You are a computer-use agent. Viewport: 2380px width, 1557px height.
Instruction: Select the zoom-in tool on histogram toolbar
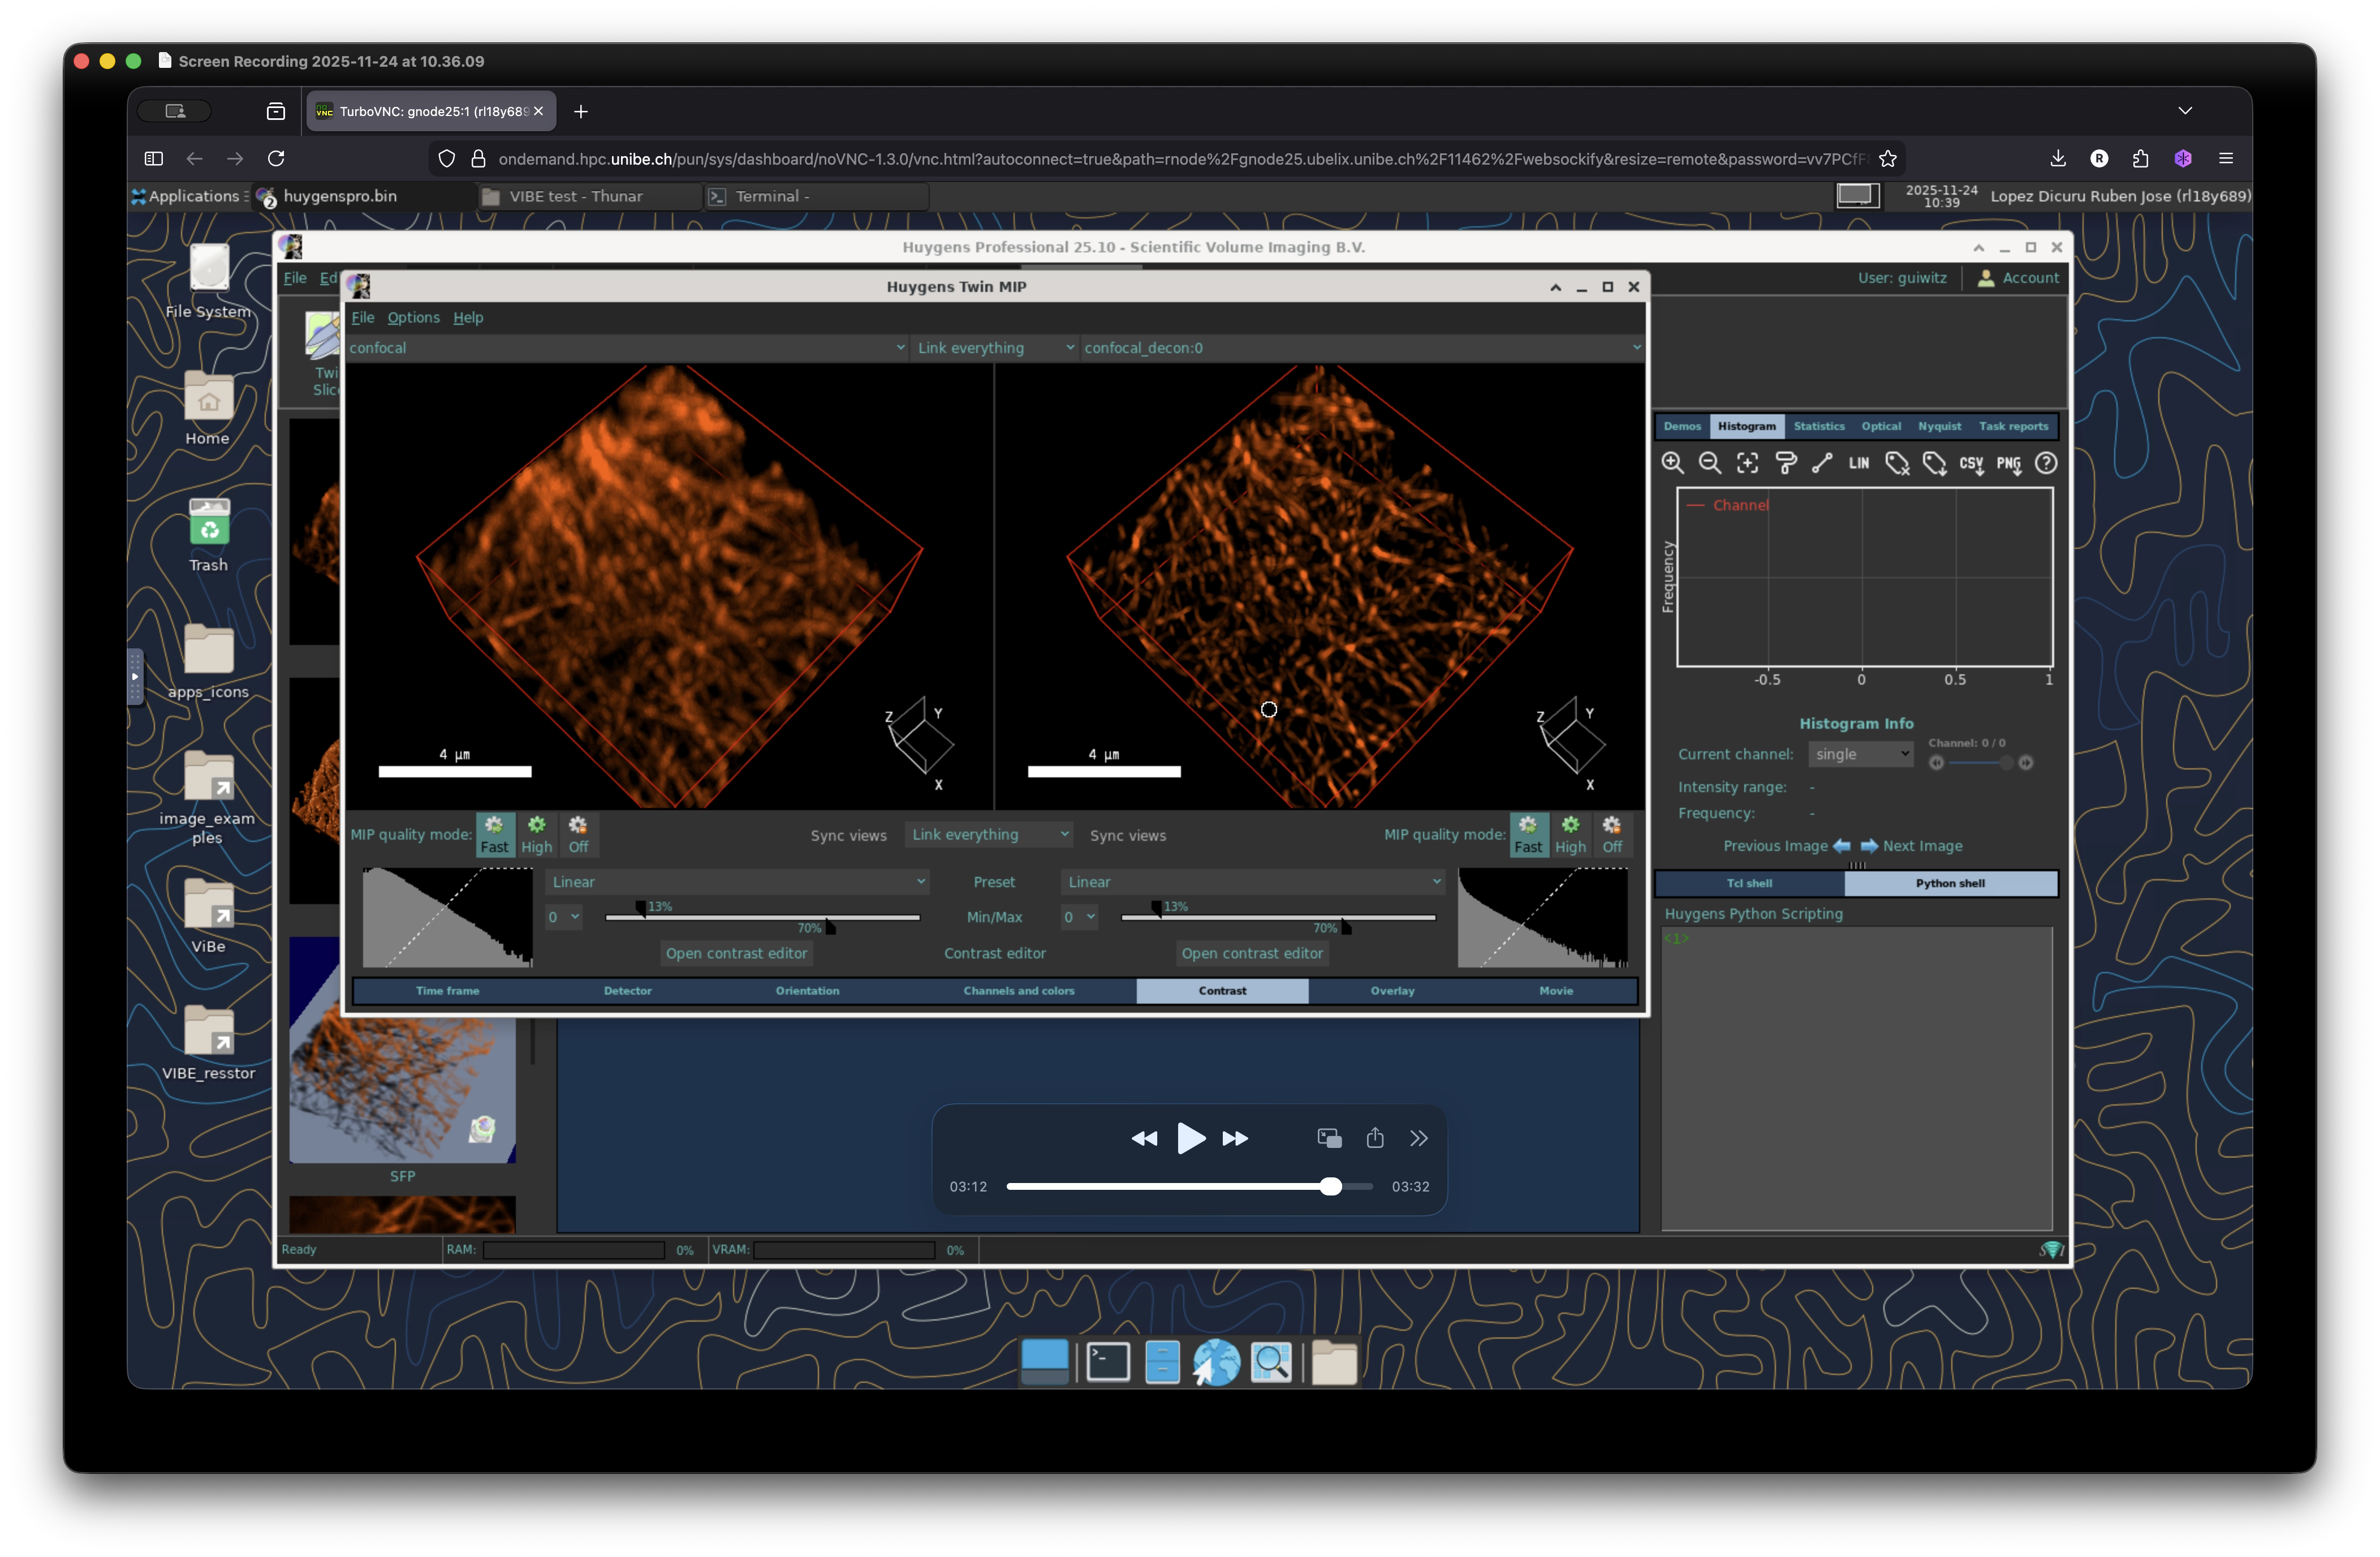pos(1673,463)
